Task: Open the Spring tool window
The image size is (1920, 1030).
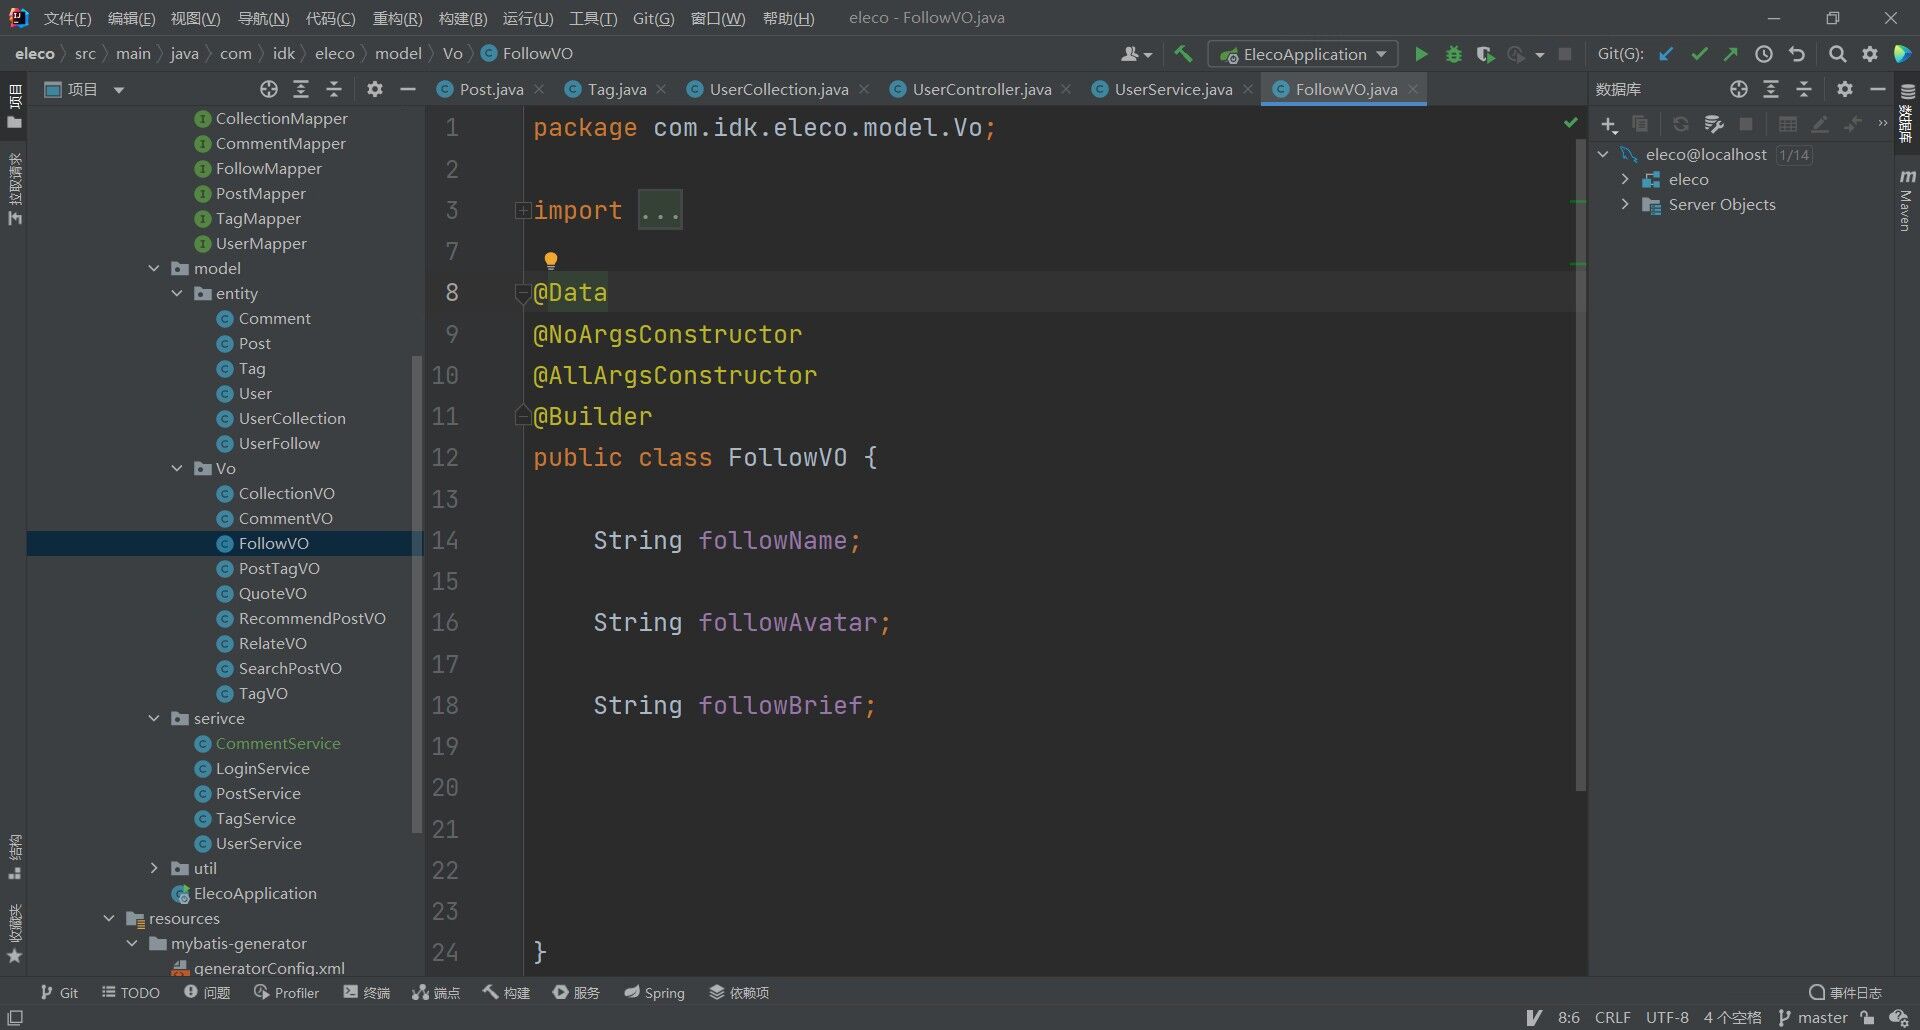Action: 655,993
